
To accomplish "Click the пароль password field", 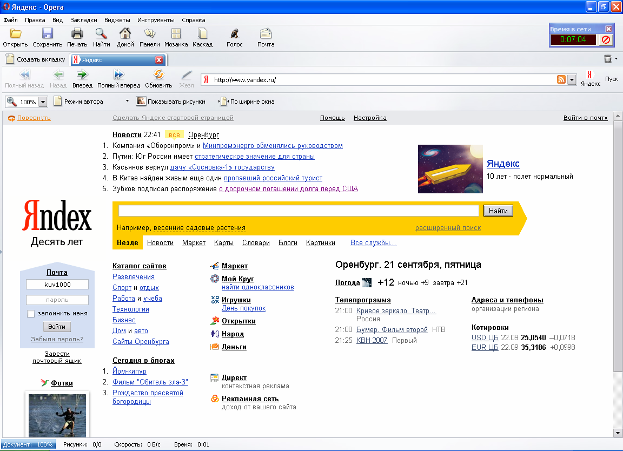I will (57, 300).
